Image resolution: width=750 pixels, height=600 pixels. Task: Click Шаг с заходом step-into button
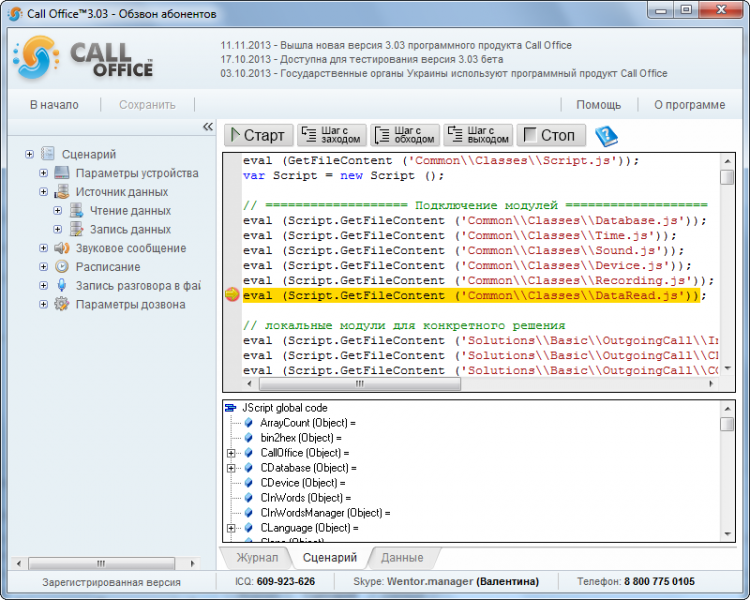(x=331, y=135)
